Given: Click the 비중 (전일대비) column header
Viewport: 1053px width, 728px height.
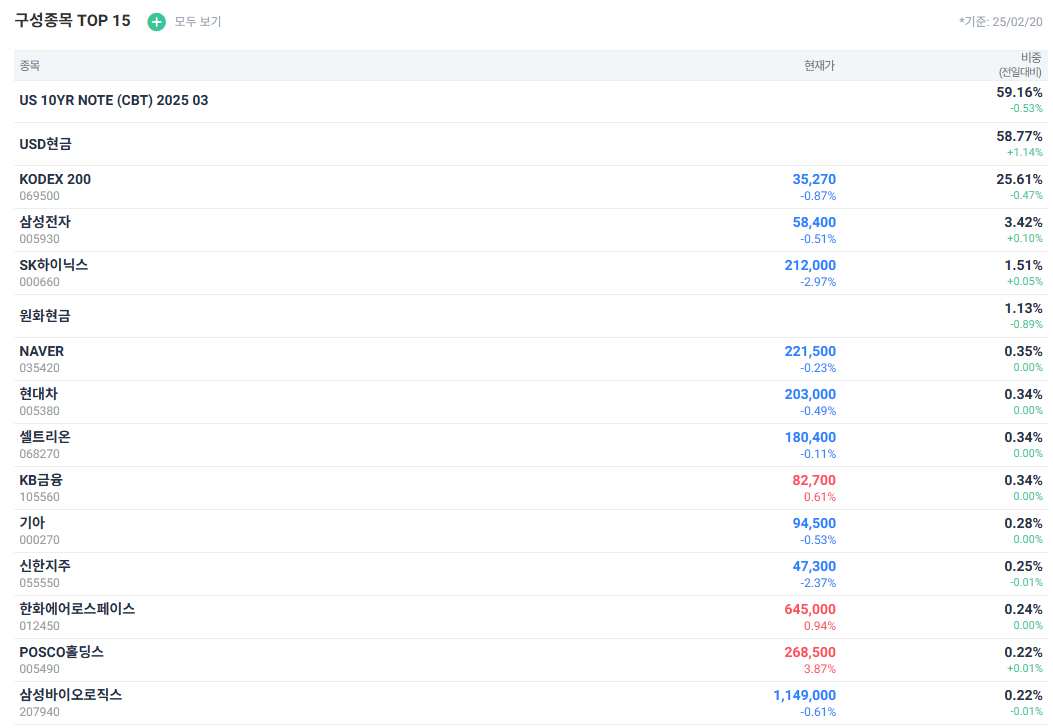Looking at the screenshot, I should [x=1021, y=65].
